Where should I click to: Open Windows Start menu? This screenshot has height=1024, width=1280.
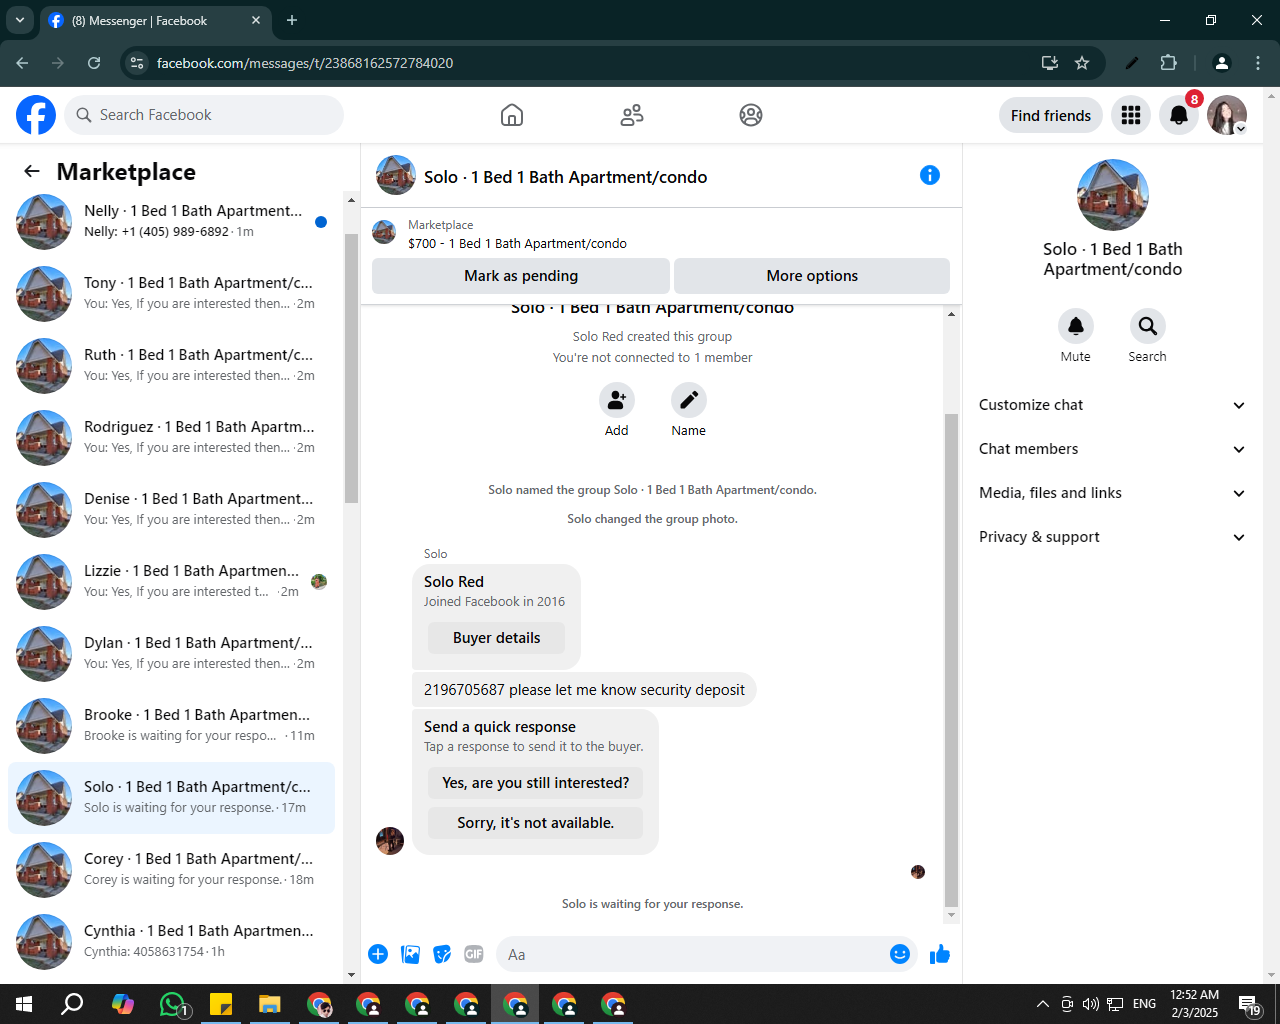tap(24, 1004)
